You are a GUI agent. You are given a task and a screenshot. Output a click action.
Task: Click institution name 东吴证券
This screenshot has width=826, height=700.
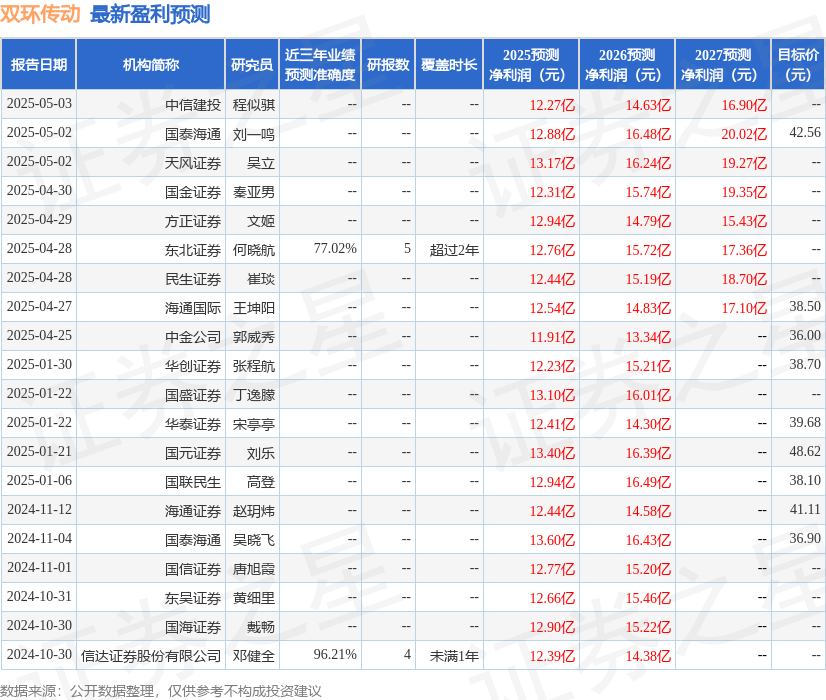tap(193, 597)
